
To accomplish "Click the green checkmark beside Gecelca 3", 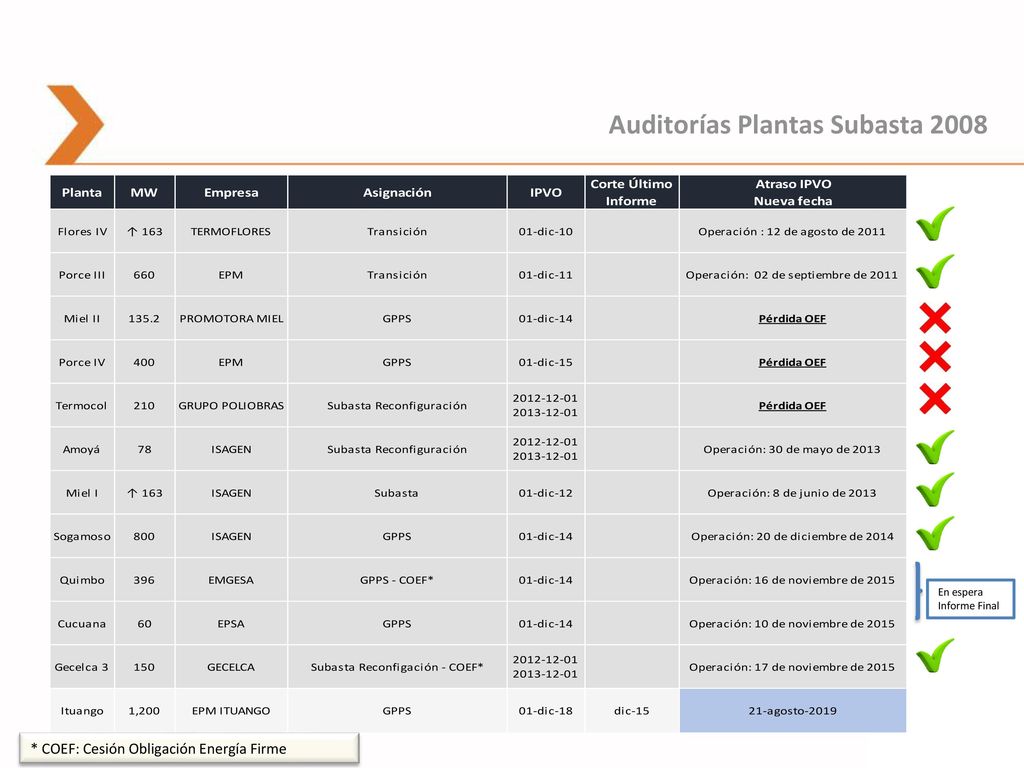I will pos(935,656).
